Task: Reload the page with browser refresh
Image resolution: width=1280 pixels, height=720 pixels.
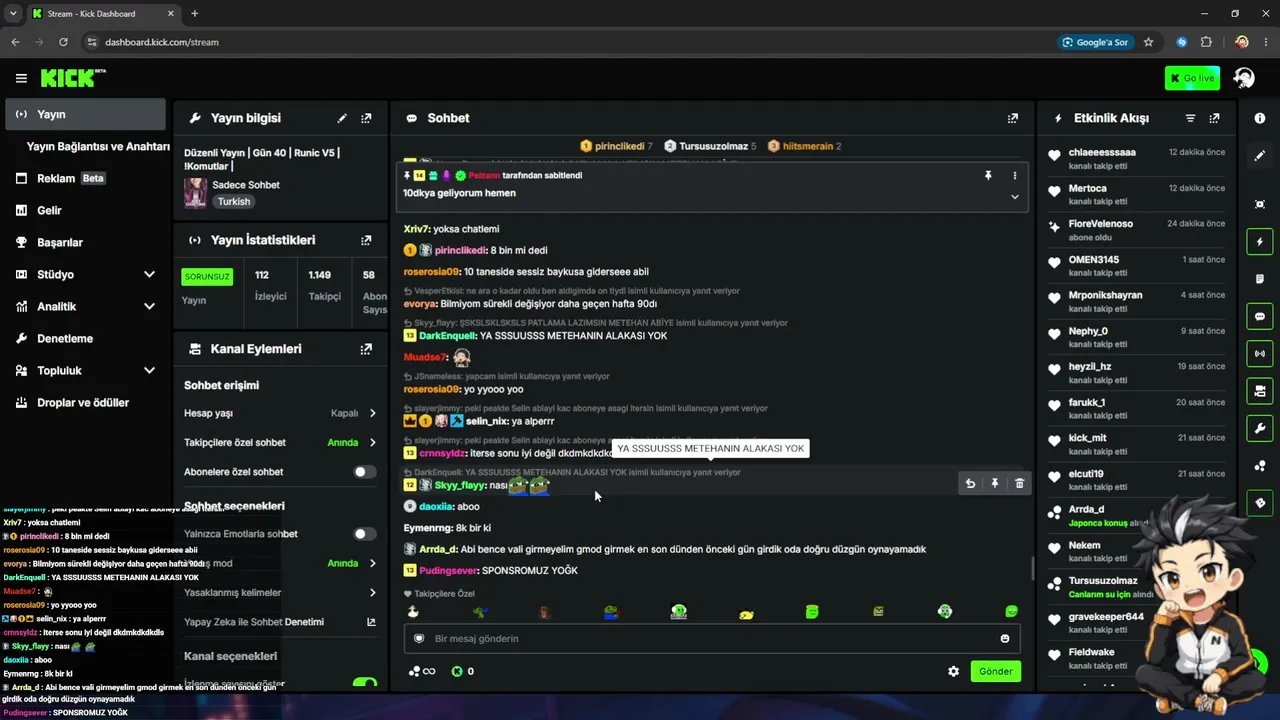Action: pos(63,42)
